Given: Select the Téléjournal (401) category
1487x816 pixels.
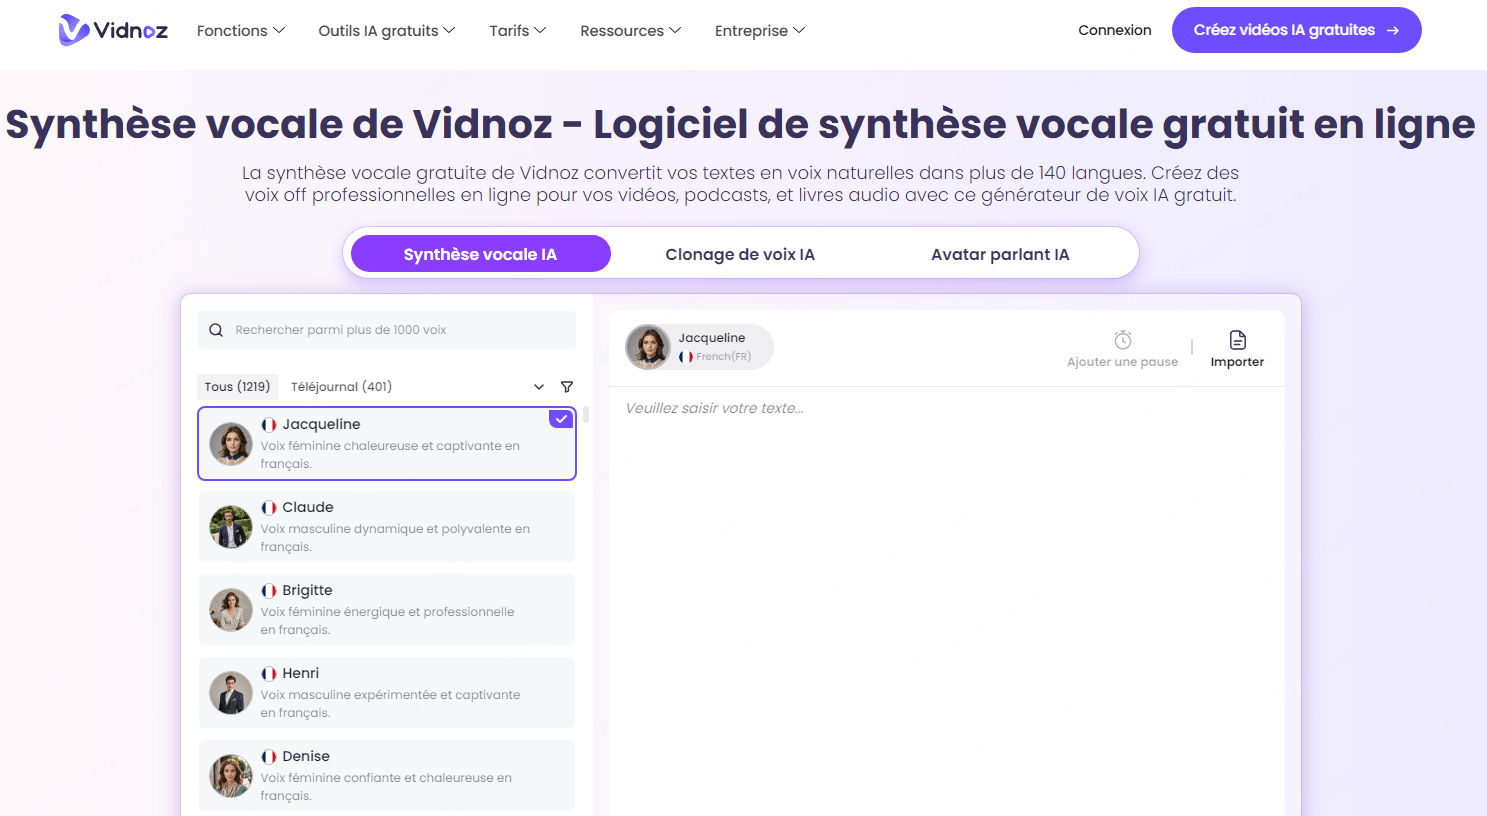Looking at the screenshot, I should [341, 387].
